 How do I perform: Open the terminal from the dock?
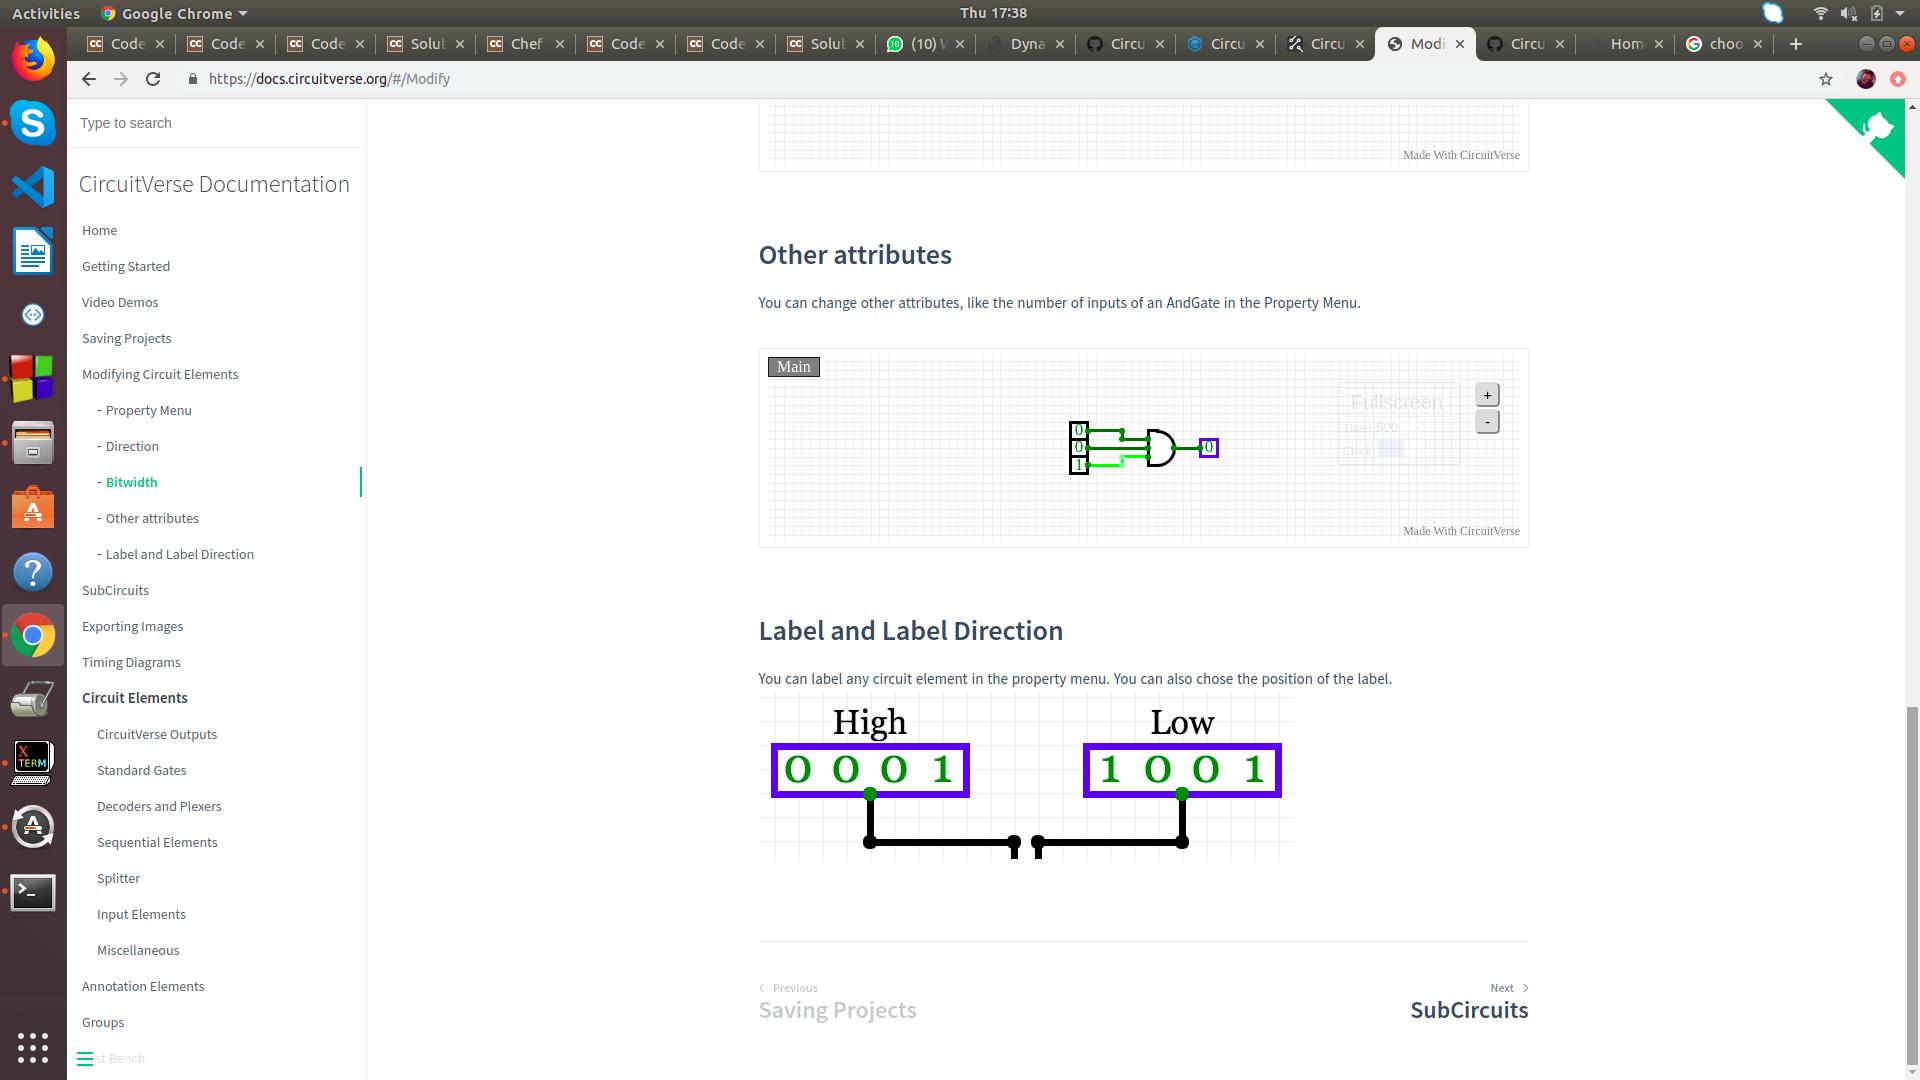[x=33, y=893]
